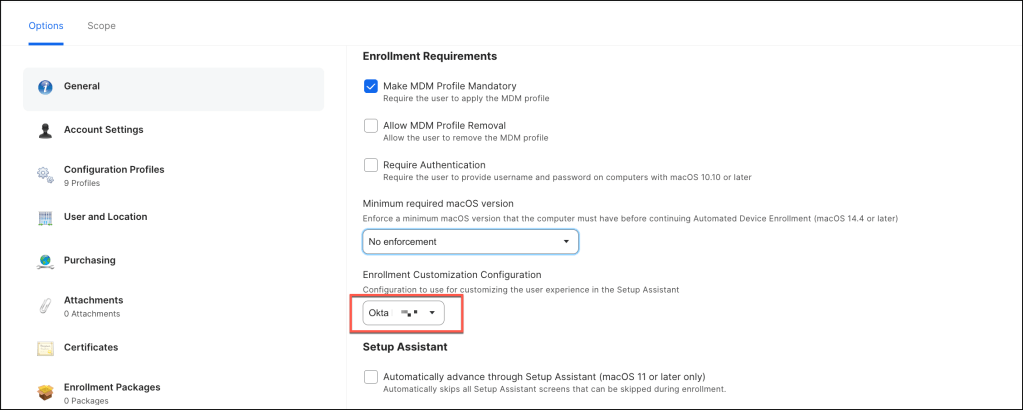Select the Options tab

45,26
